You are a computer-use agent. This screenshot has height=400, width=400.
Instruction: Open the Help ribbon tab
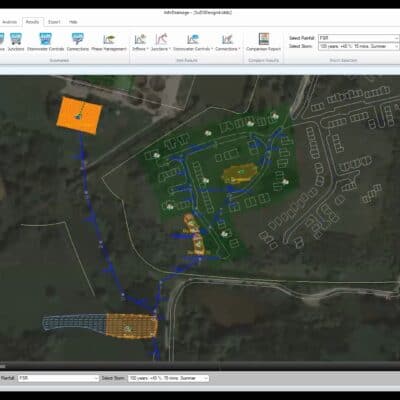[73, 22]
